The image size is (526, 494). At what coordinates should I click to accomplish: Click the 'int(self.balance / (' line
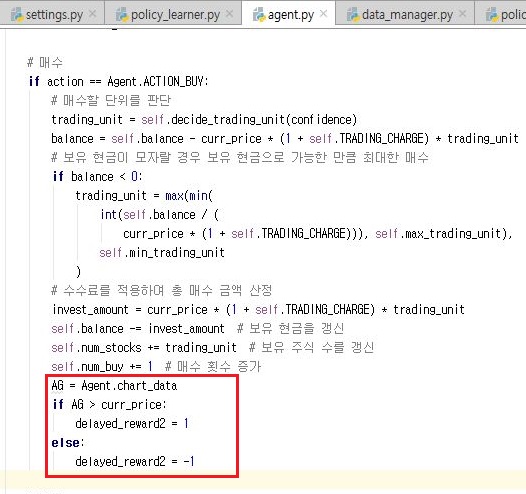tap(160, 215)
